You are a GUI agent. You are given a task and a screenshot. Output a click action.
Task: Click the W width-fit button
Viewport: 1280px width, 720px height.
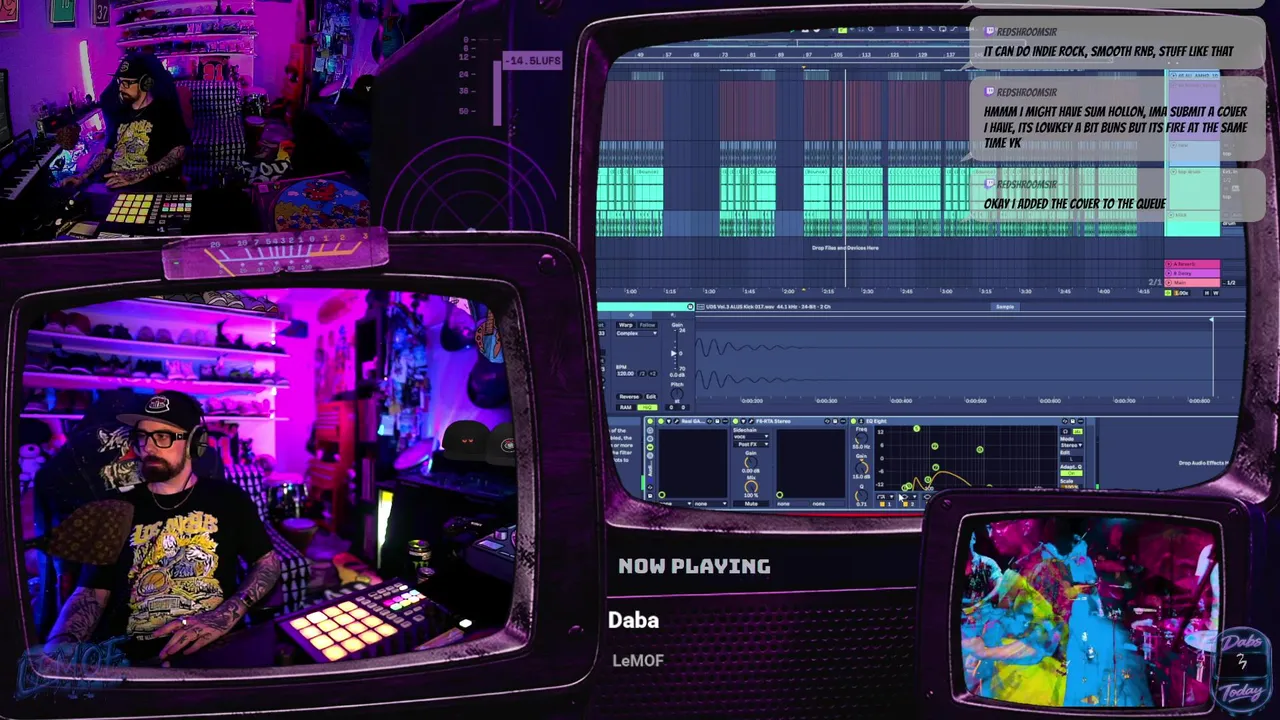tap(1216, 293)
